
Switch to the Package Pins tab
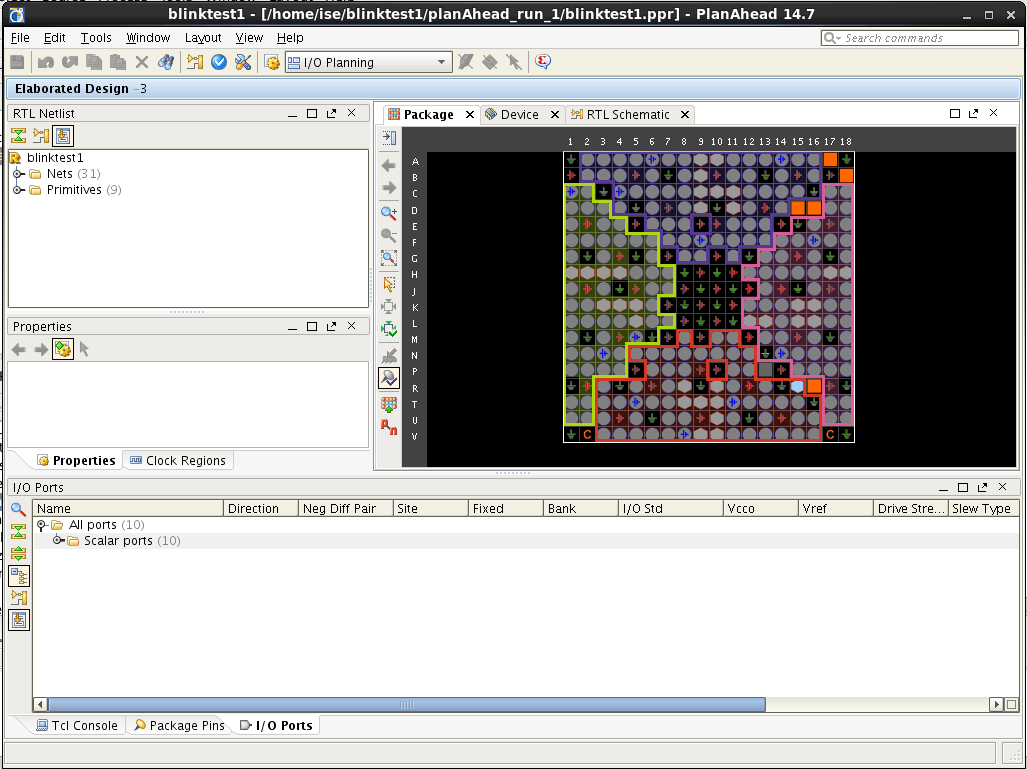(x=179, y=725)
